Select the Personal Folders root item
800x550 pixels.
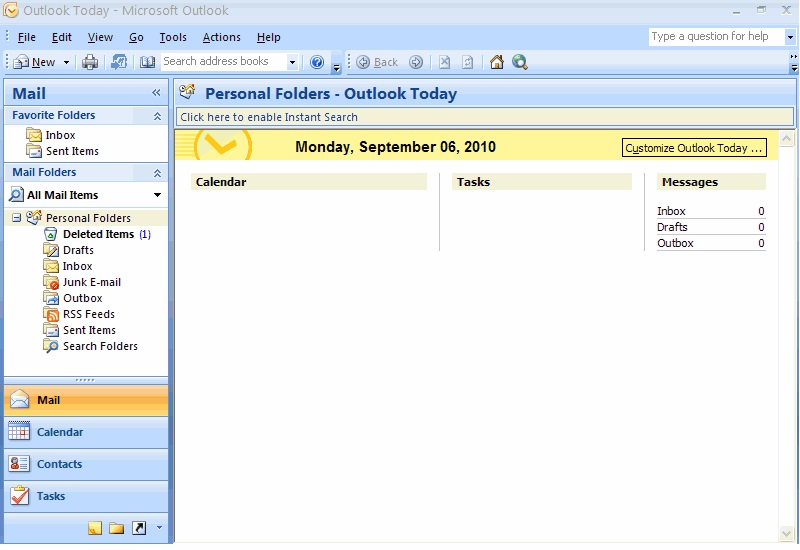[79, 218]
